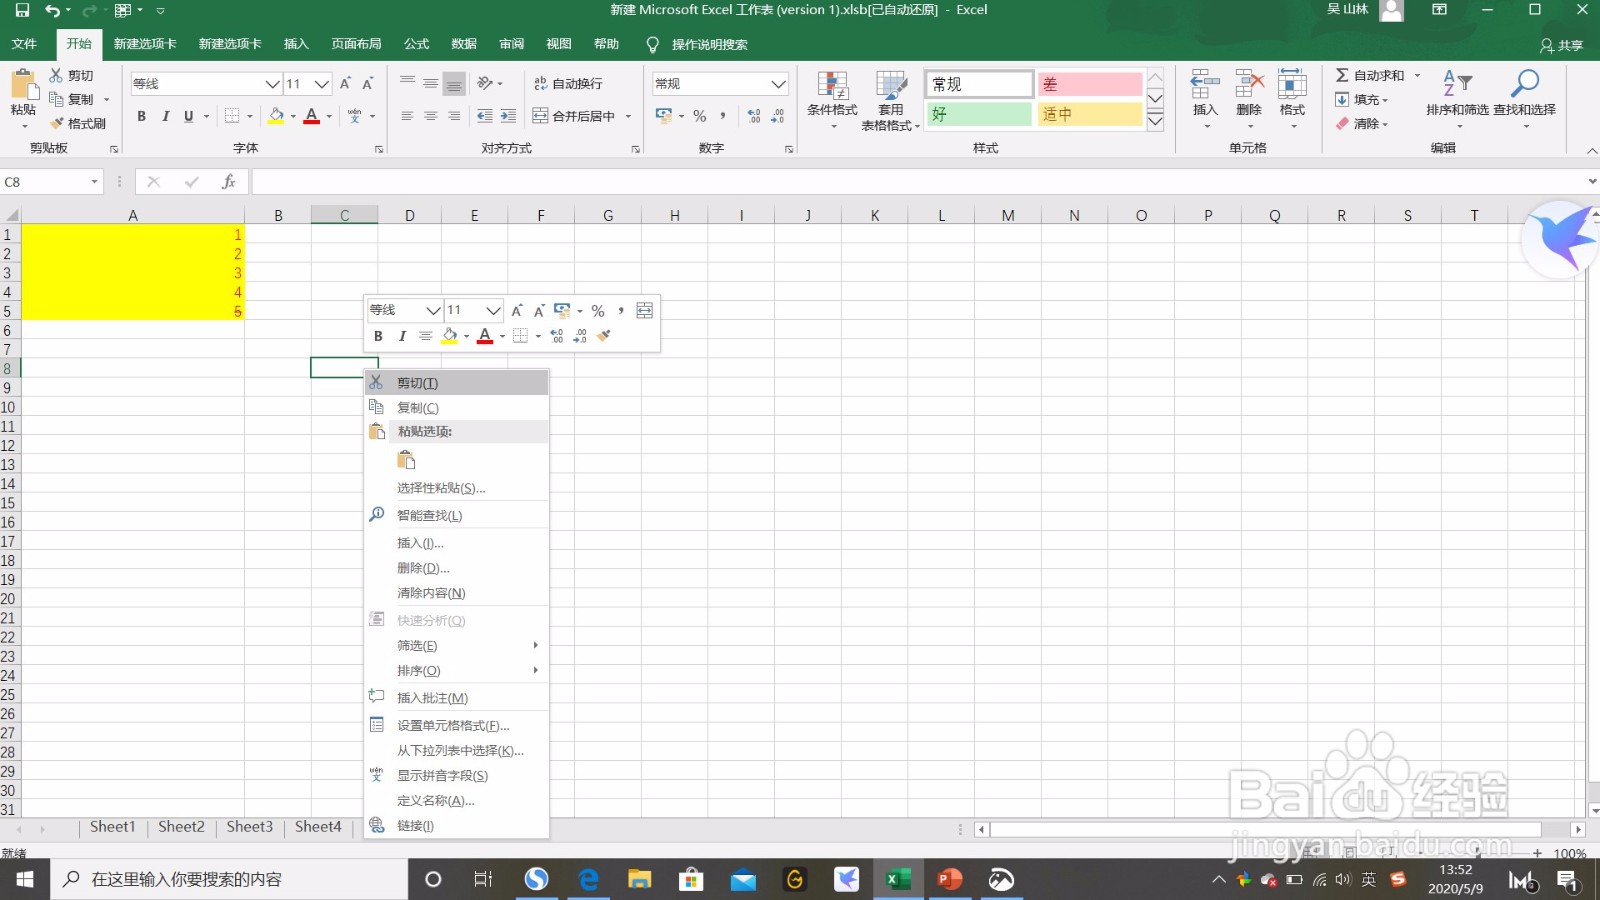Viewport: 1600px width, 900px height.
Task: Open ribbon font name dropdown
Action: (x=272, y=84)
